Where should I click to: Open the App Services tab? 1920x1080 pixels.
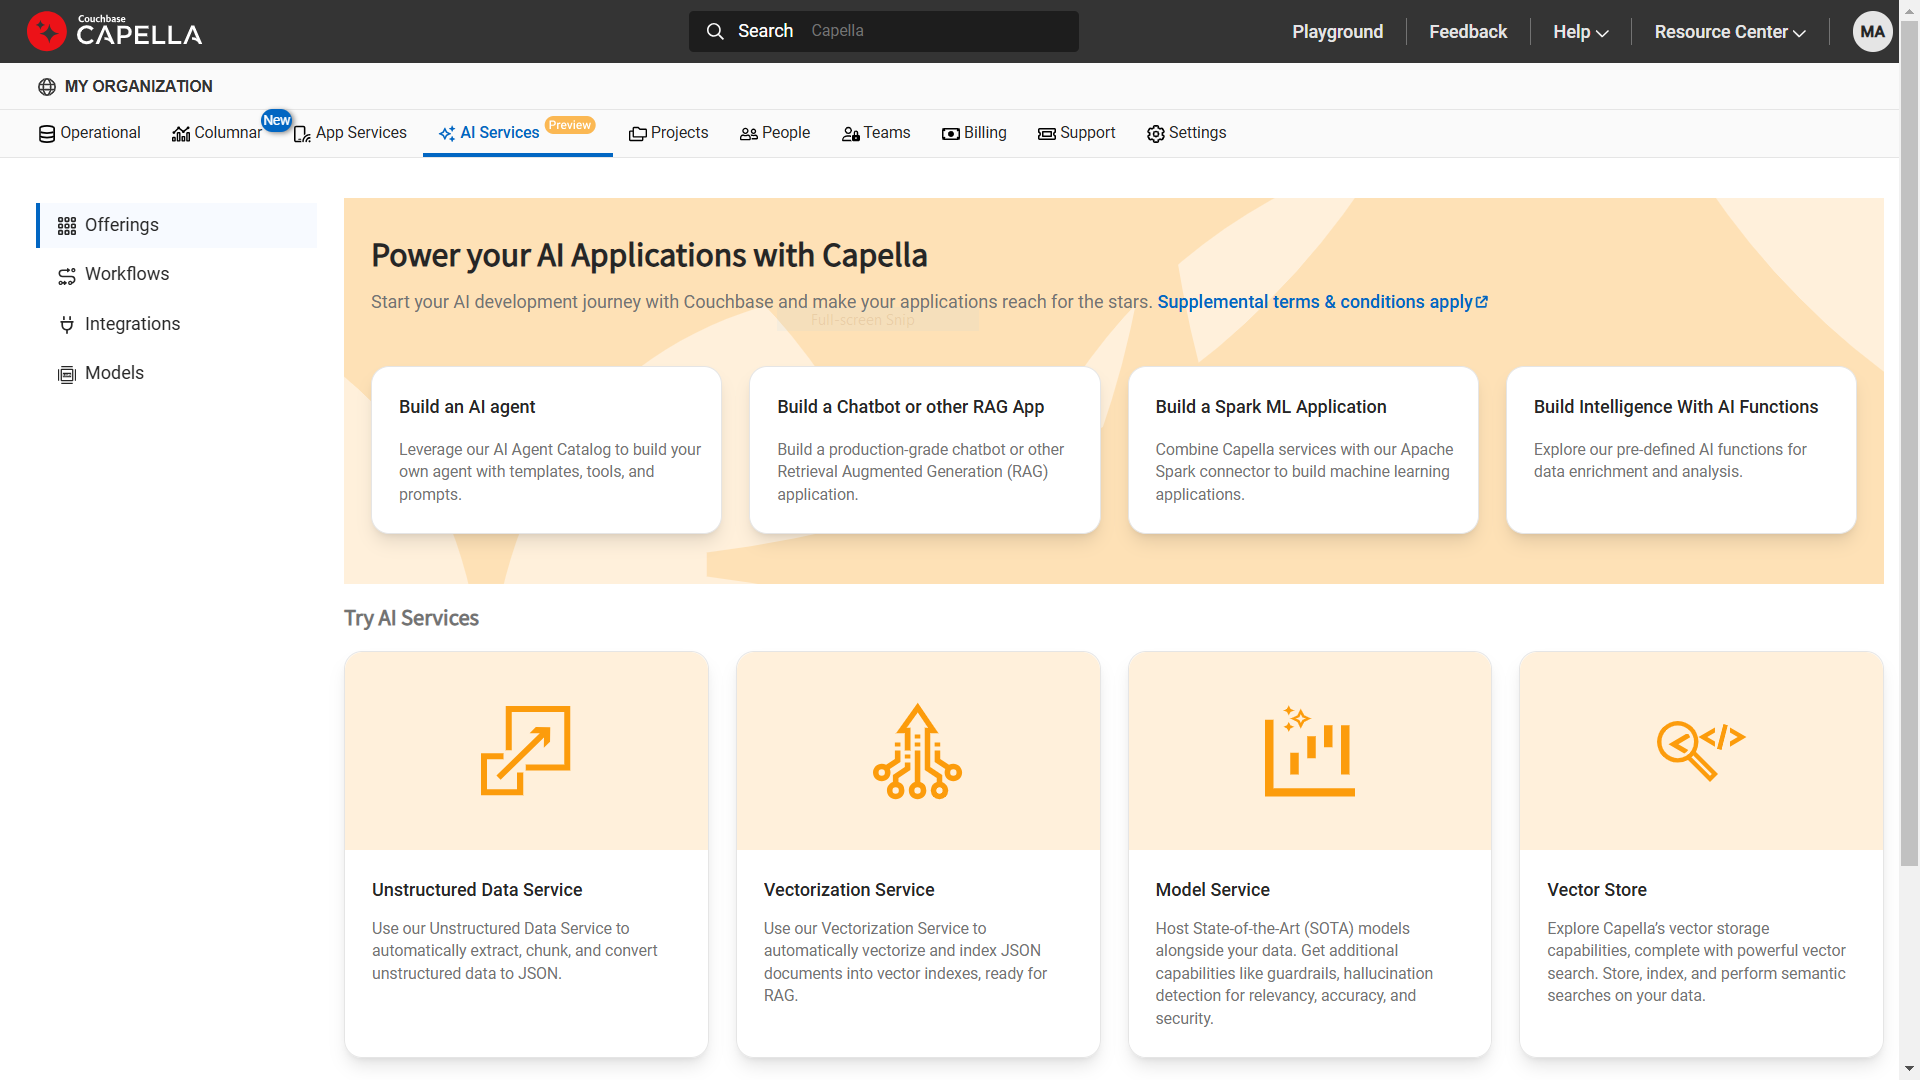point(350,133)
